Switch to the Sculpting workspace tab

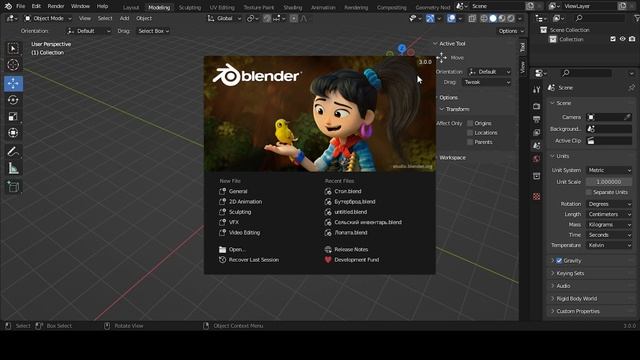pyautogui.click(x=190, y=7)
